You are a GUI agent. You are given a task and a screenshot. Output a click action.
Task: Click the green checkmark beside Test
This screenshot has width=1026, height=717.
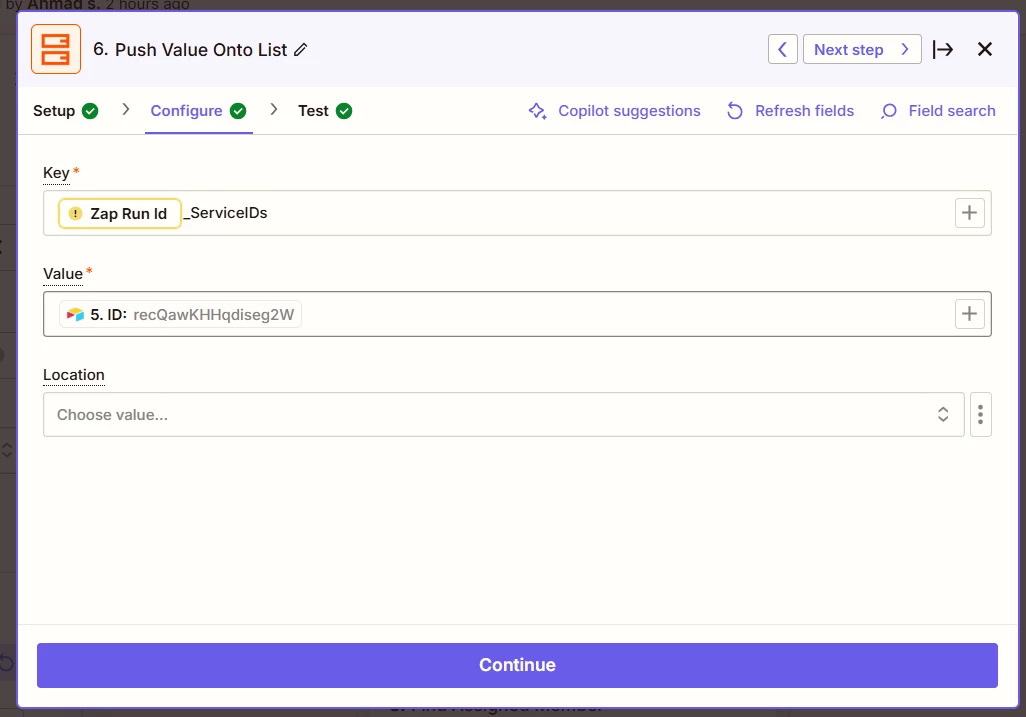pyautogui.click(x=344, y=111)
